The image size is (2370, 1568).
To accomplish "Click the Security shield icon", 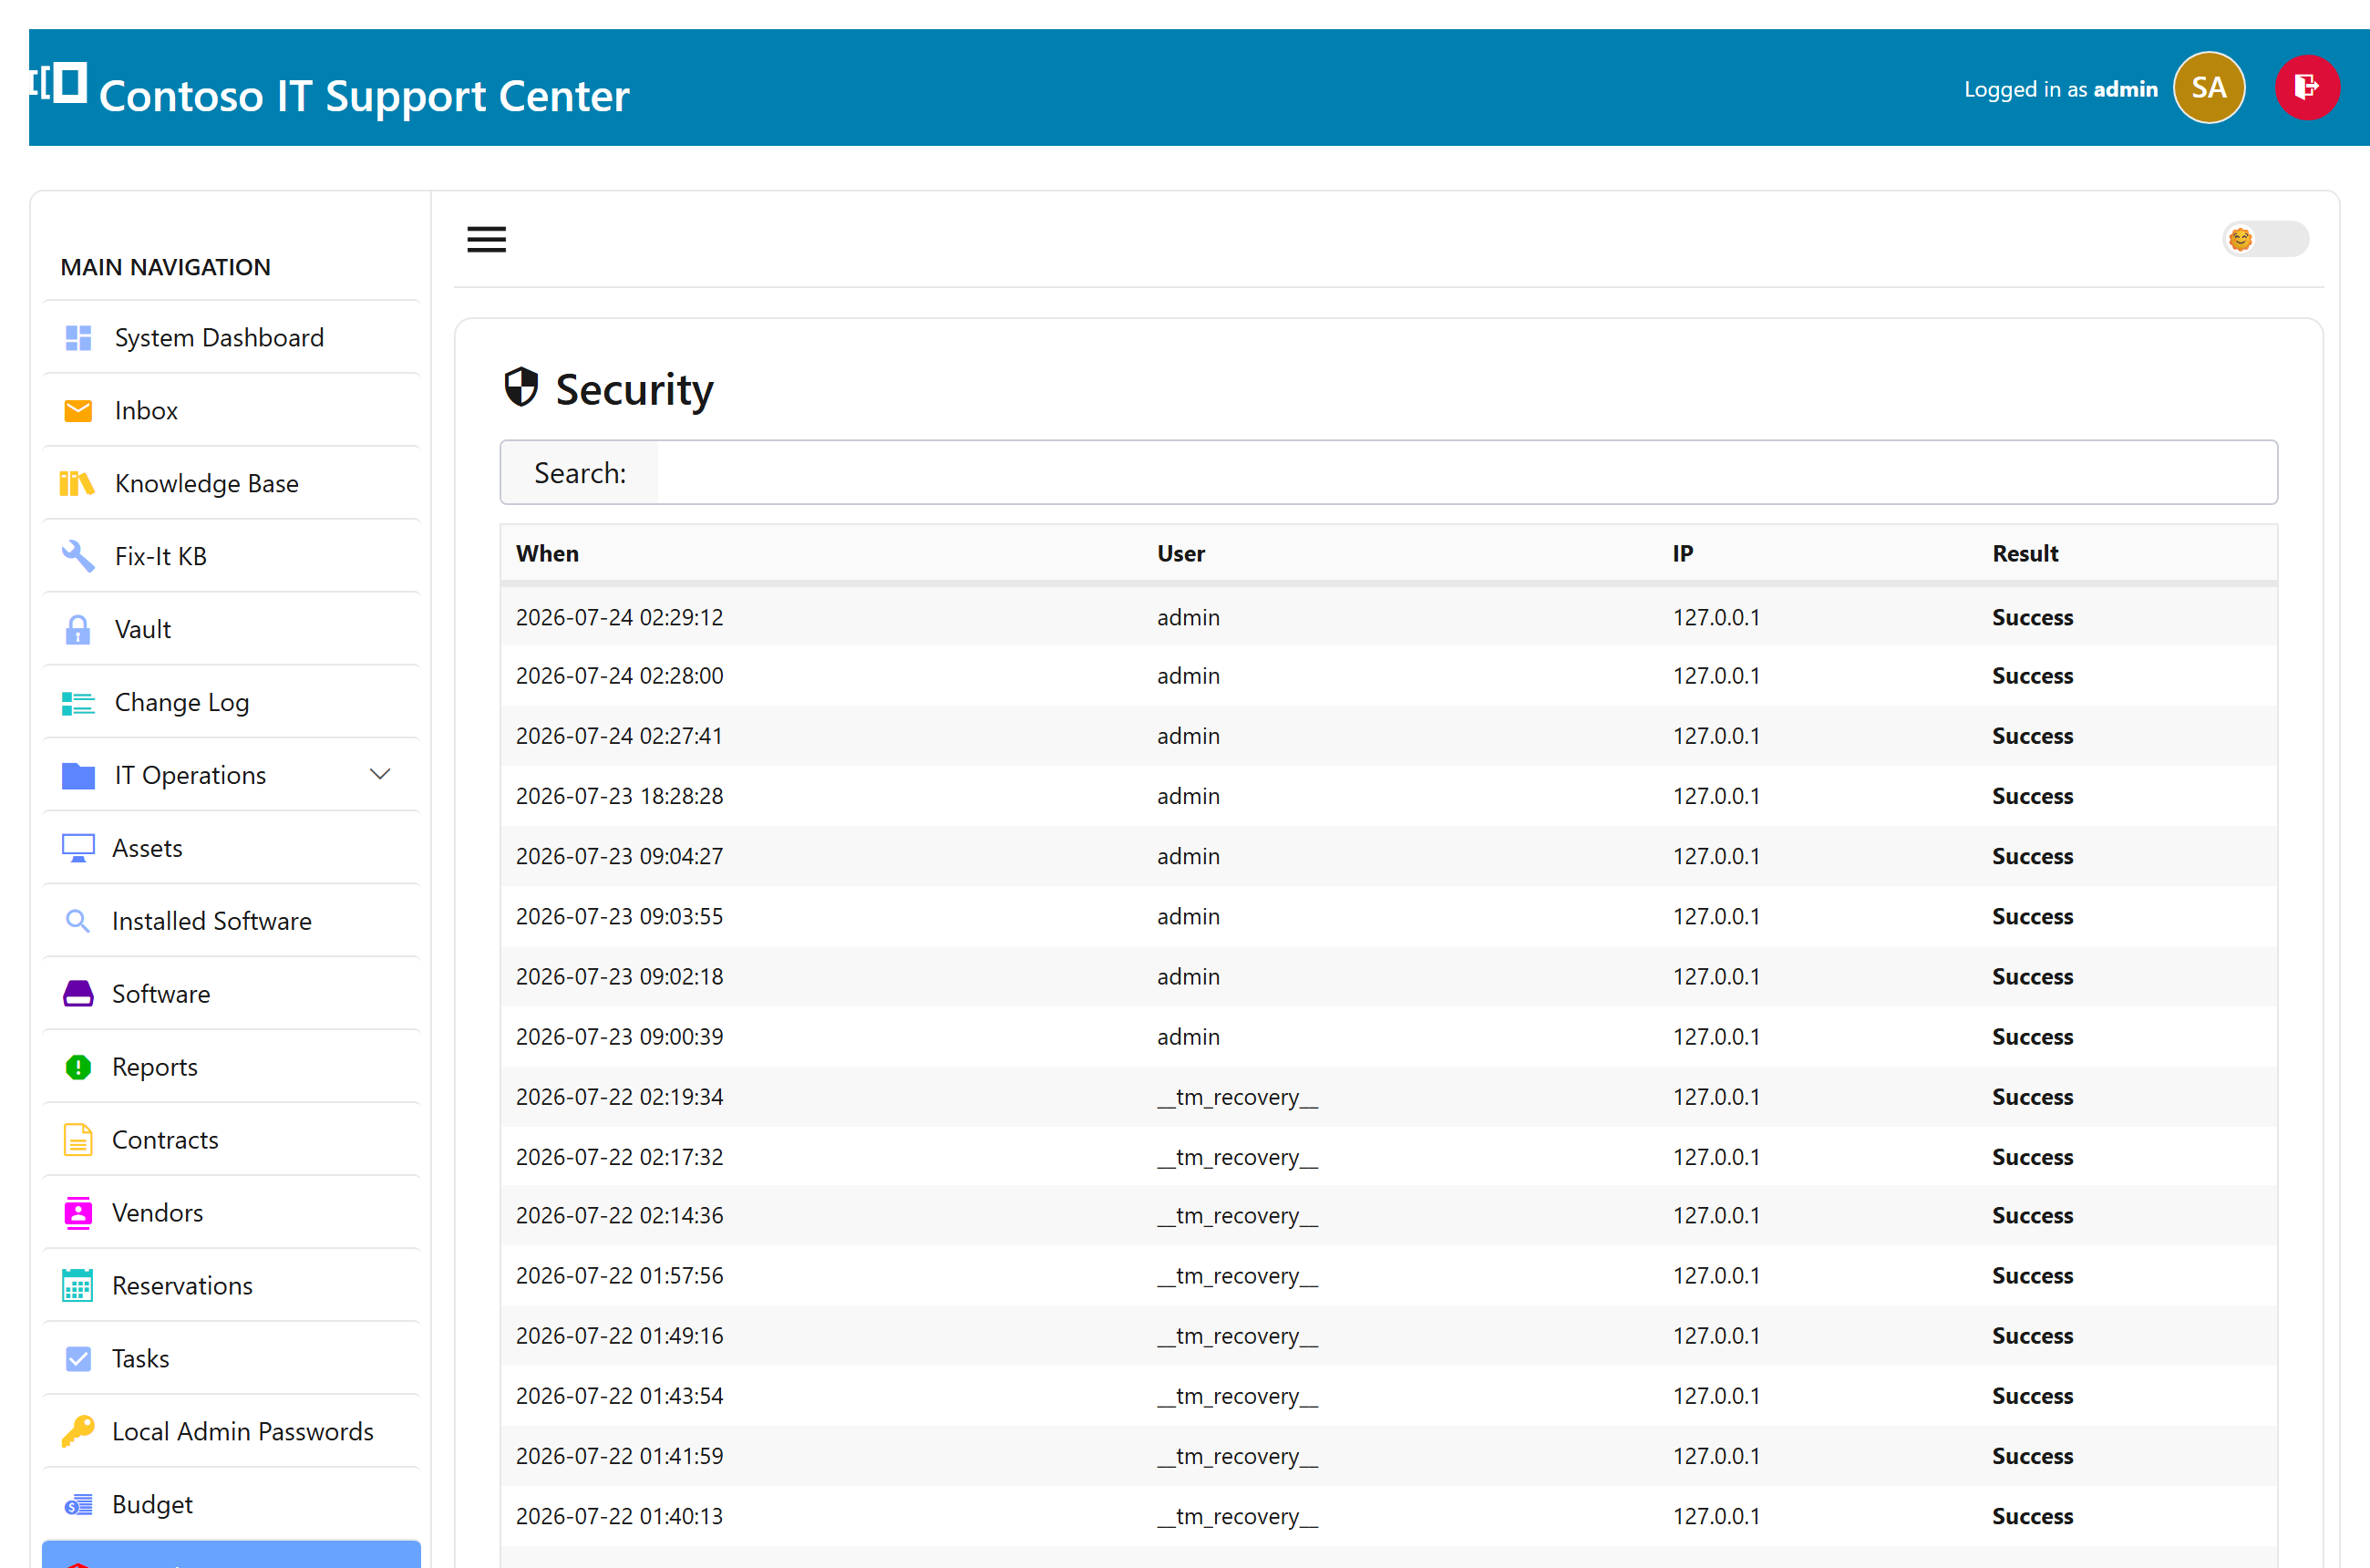I will click(x=521, y=387).
